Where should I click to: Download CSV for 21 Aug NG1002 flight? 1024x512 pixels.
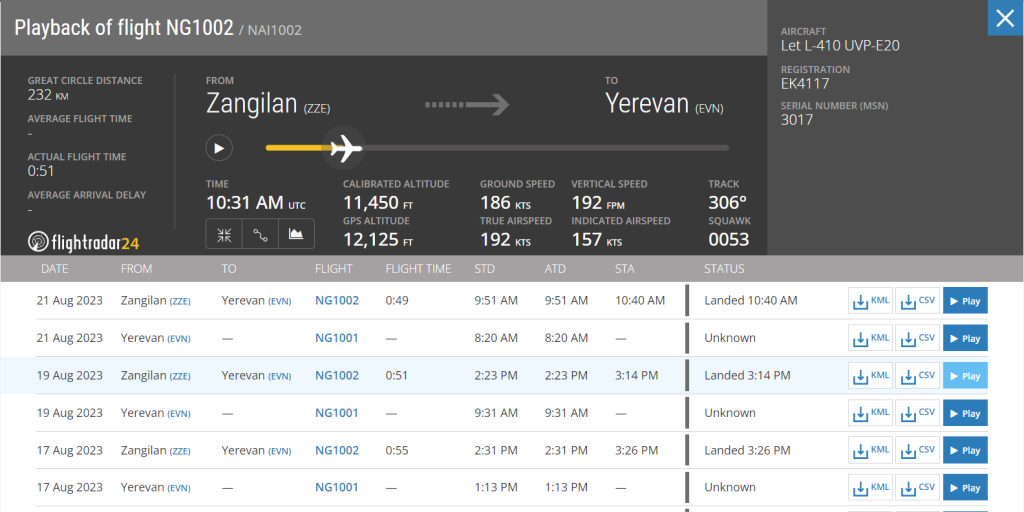click(917, 301)
